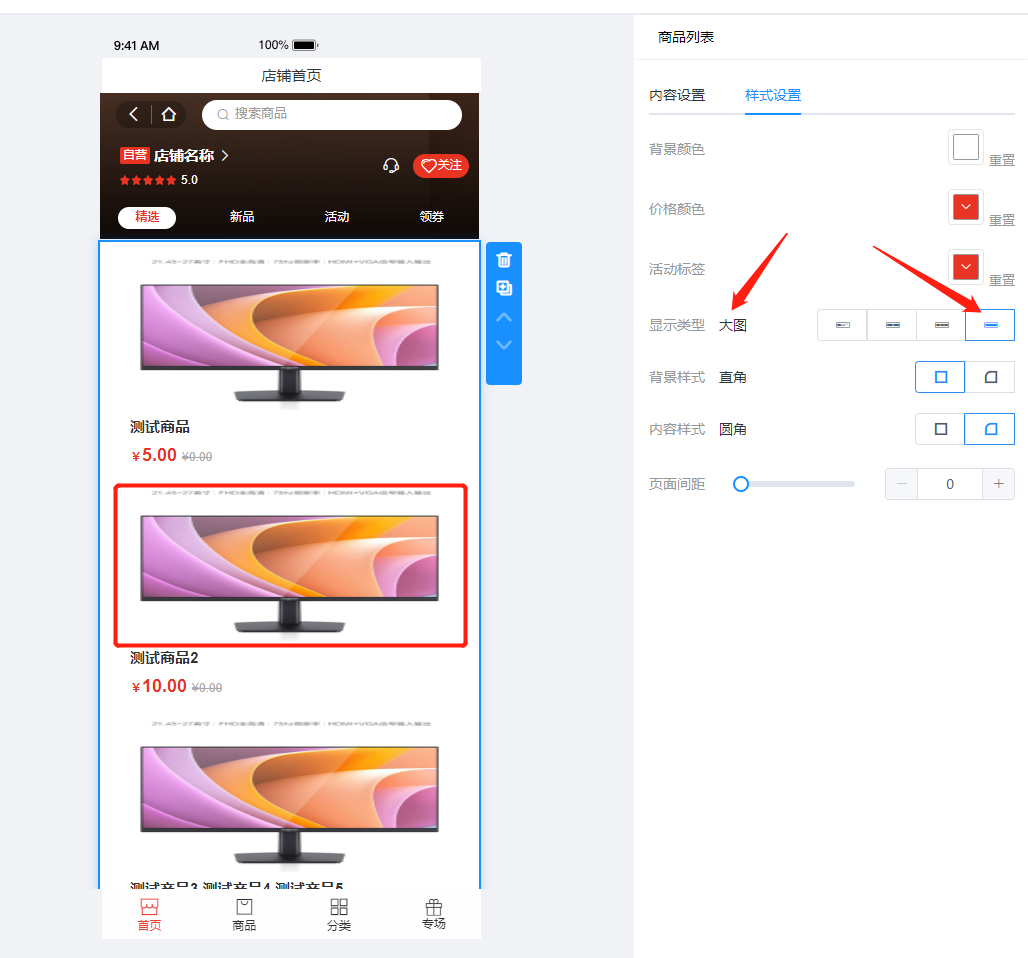Click the 测试商品 monitor image

point(290,332)
